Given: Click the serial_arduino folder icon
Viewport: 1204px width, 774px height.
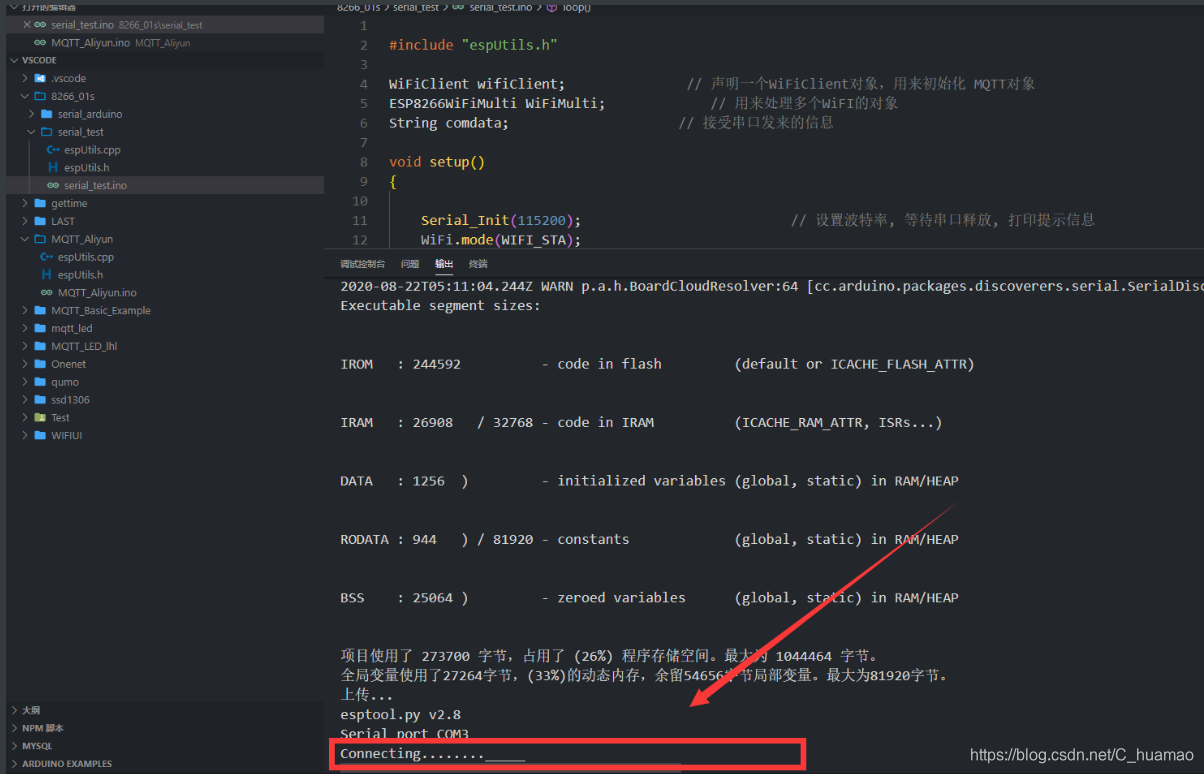Looking at the screenshot, I should click(x=46, y=114).
